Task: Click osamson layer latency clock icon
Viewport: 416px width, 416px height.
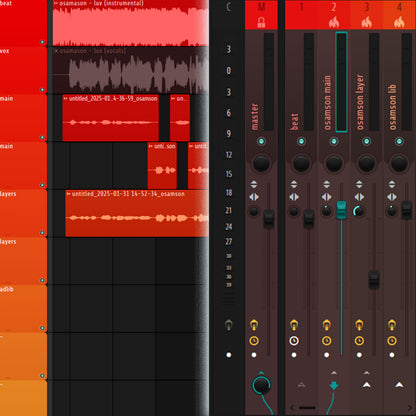Action: pos(359,341)
